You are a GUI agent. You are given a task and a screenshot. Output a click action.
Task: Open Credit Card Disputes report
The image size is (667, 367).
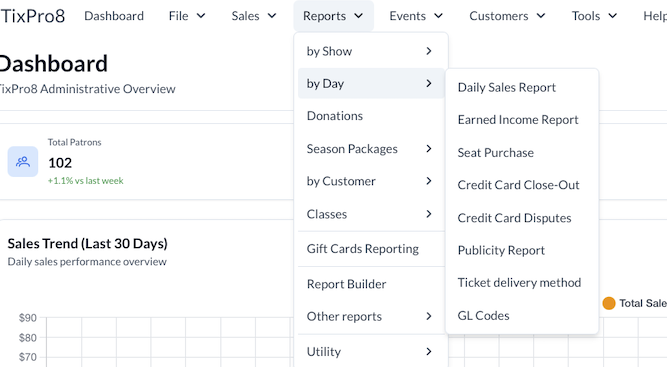pyautogui.click(x=522, y=218)
